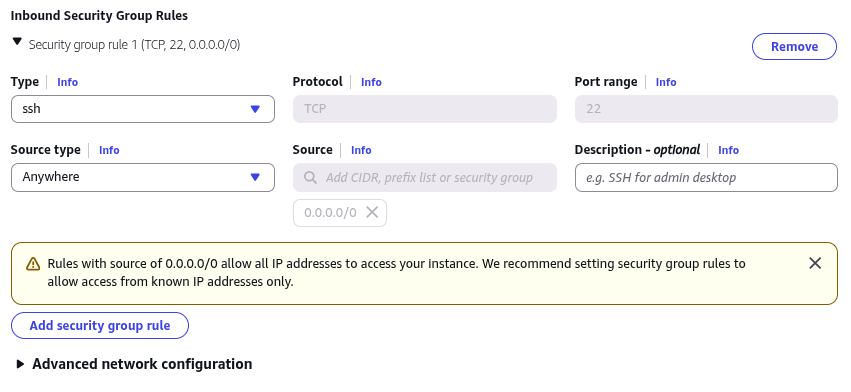Image resolution: width=851 pixels, height=392 pixels.
Task: Click the warning triangle icon in banner
Action: click(33, 264)
